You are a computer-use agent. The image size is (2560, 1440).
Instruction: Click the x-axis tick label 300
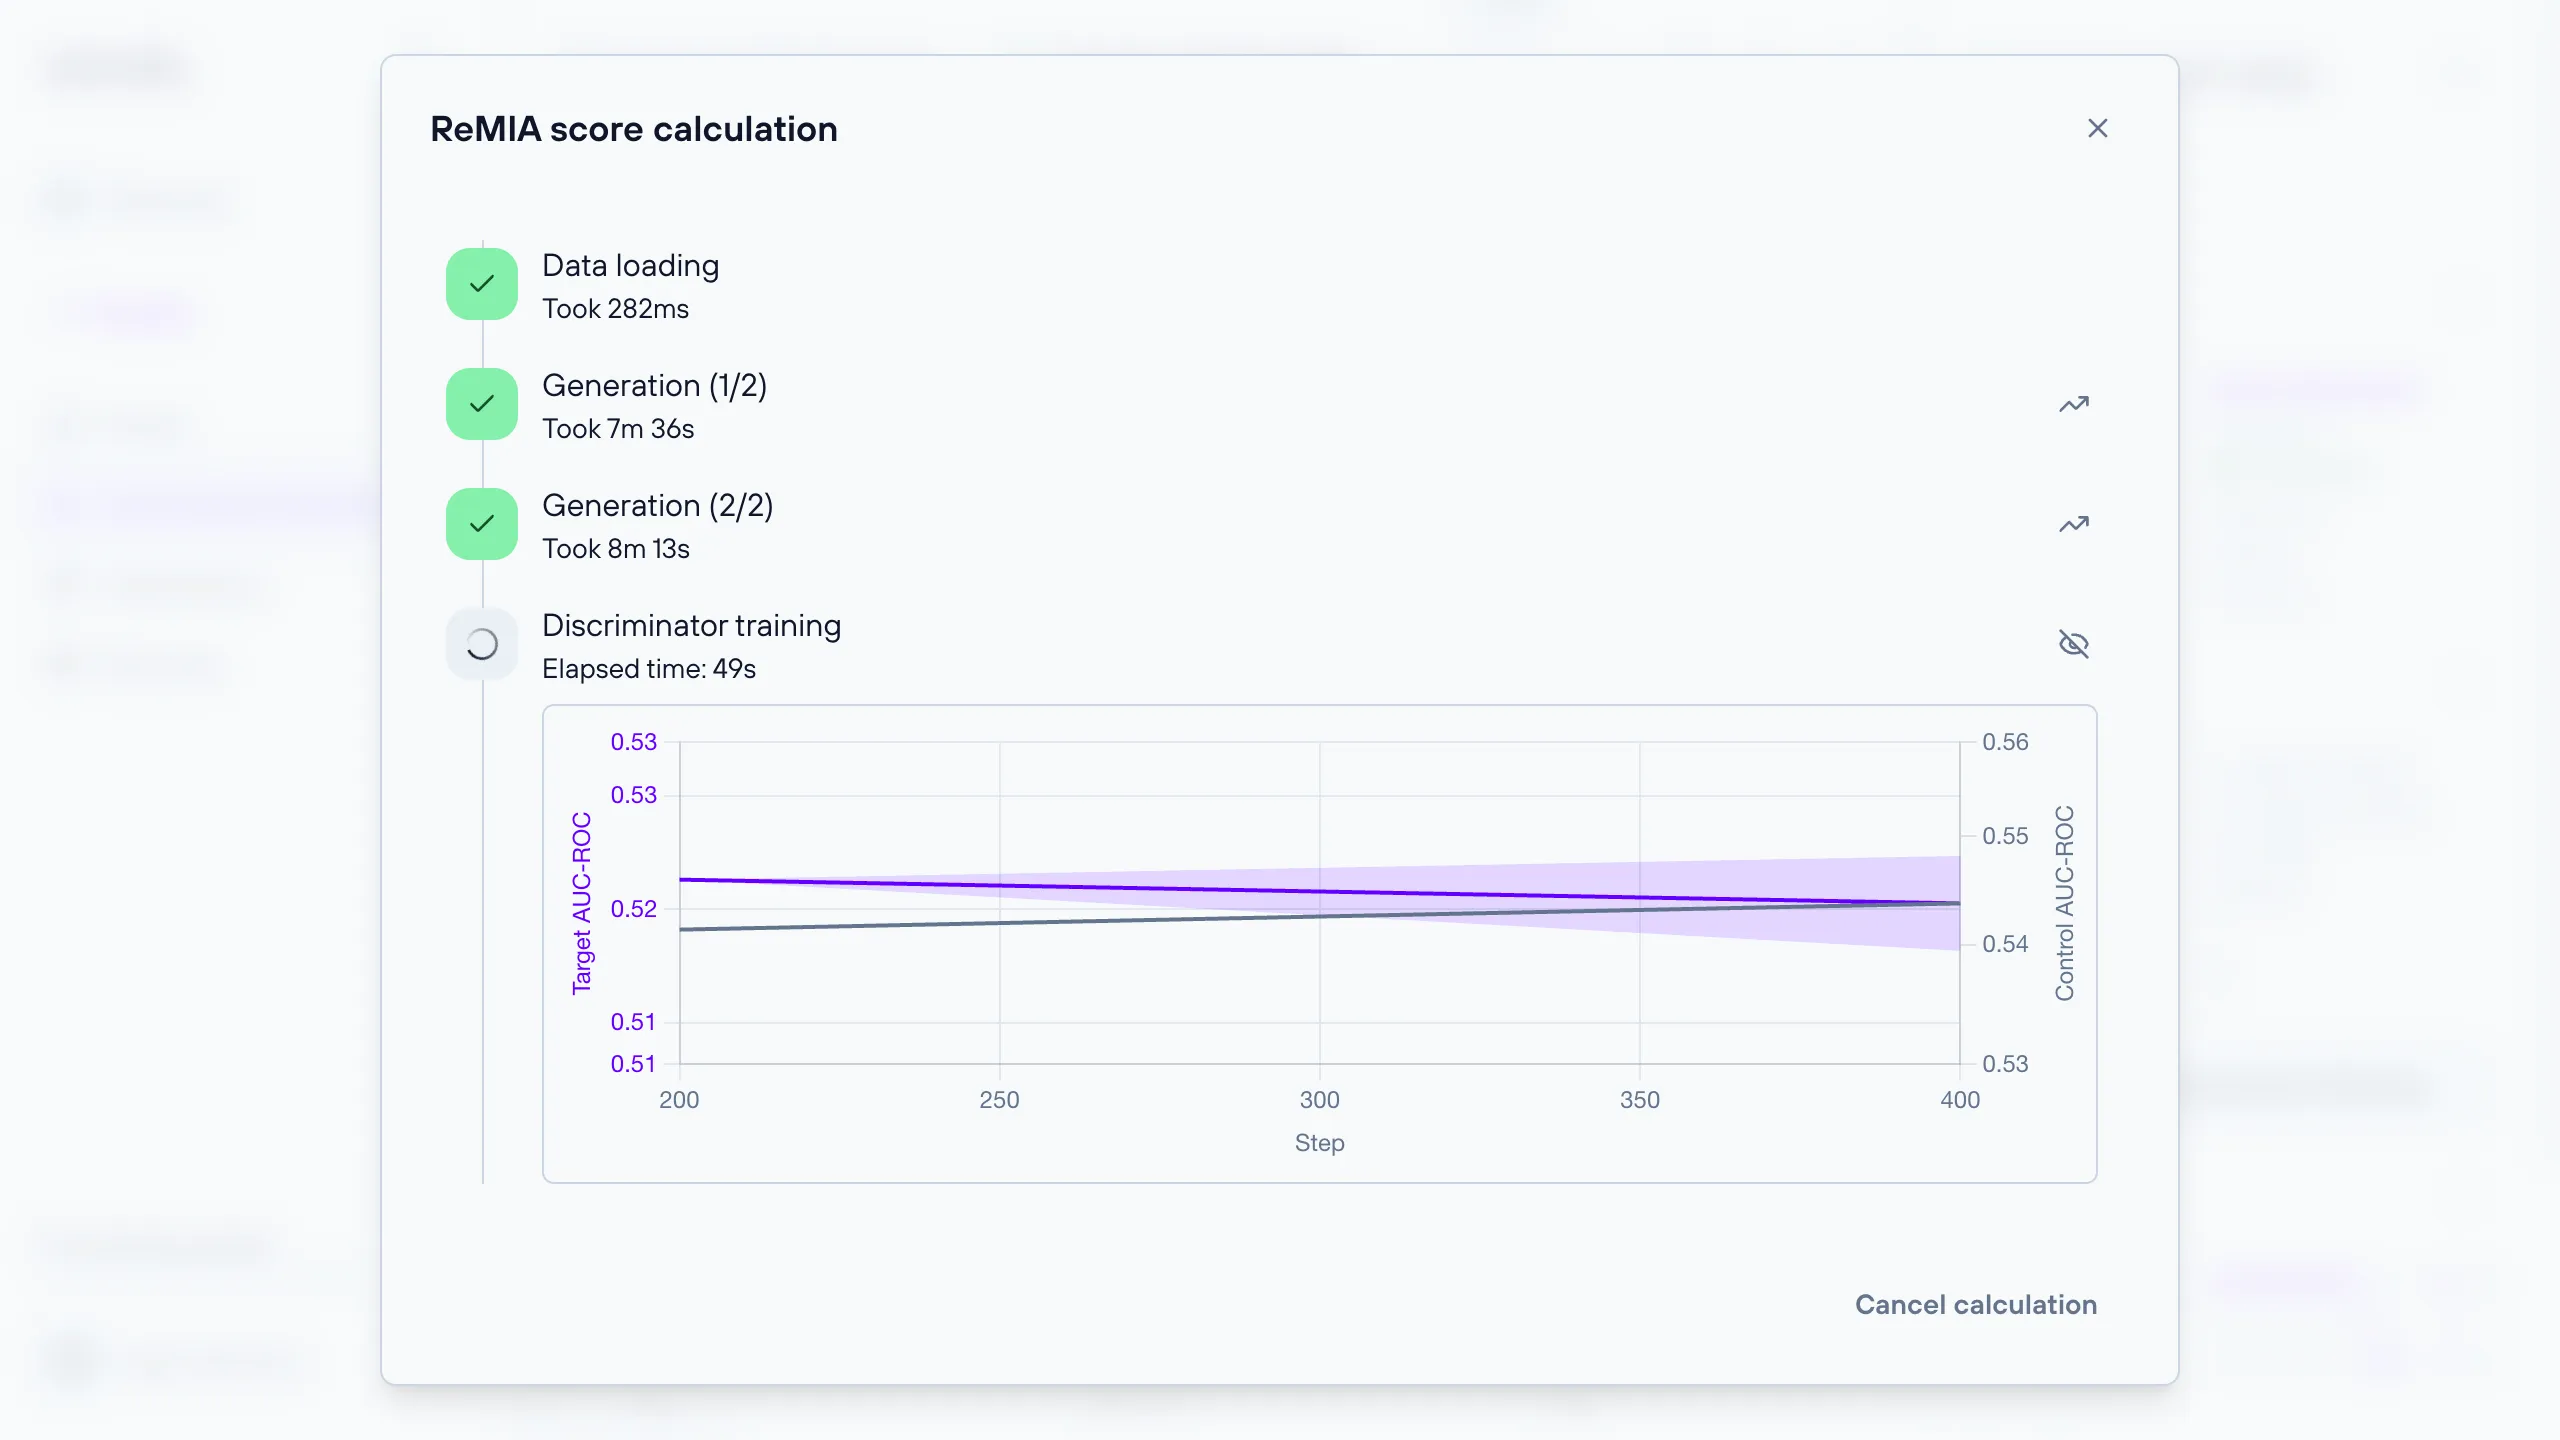click(x=1319, y=1100)
